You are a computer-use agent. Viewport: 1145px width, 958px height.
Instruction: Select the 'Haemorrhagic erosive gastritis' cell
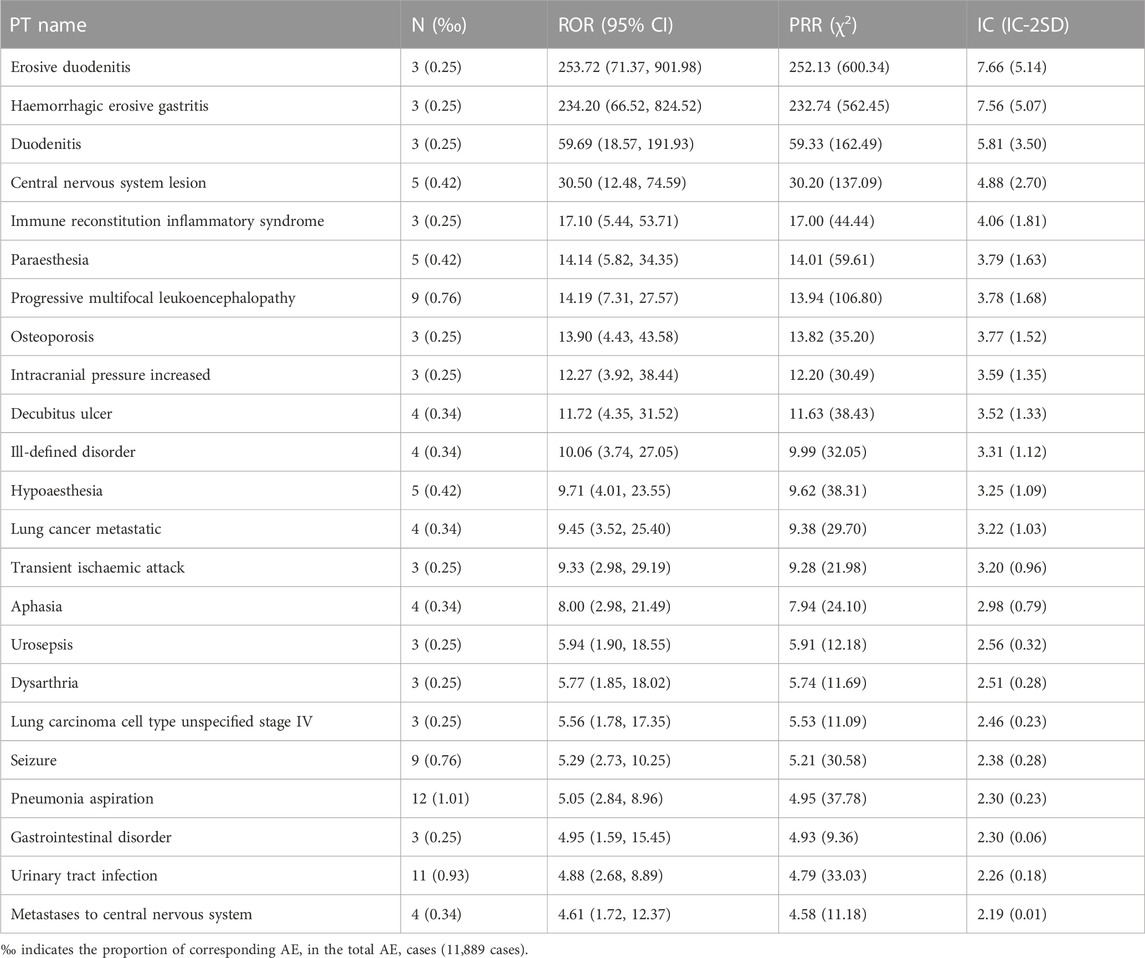pyautogui.click(x=110, y=106)
